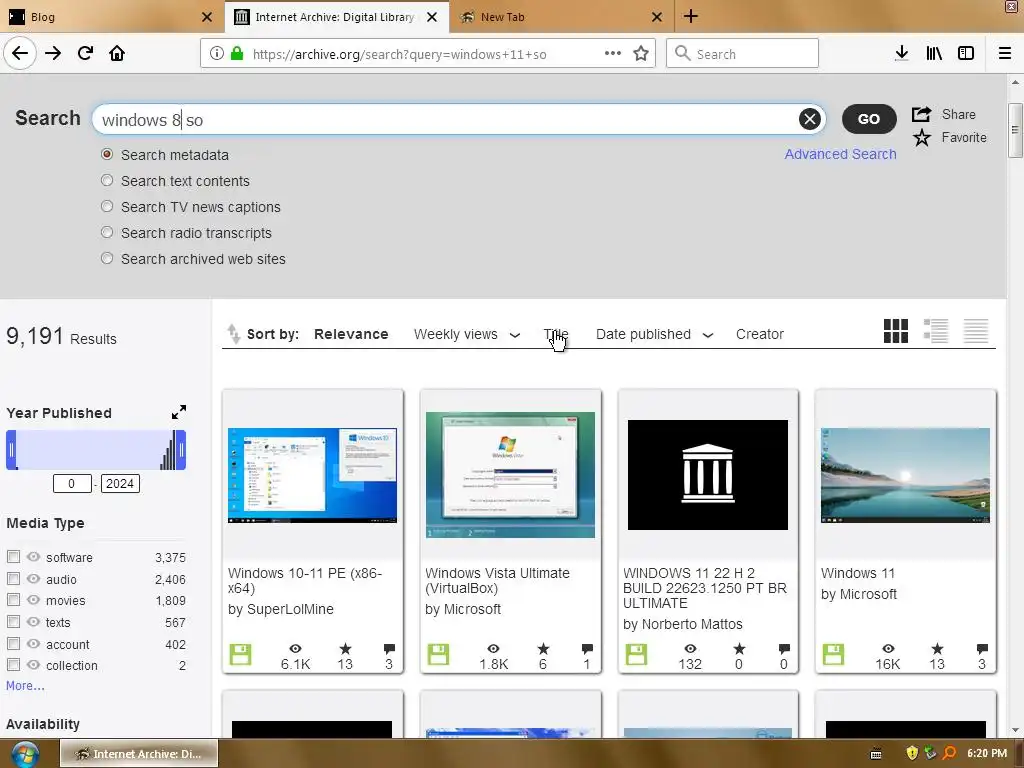Switch to the Blog tab
1024x768 pixels.
click(111, 17)
